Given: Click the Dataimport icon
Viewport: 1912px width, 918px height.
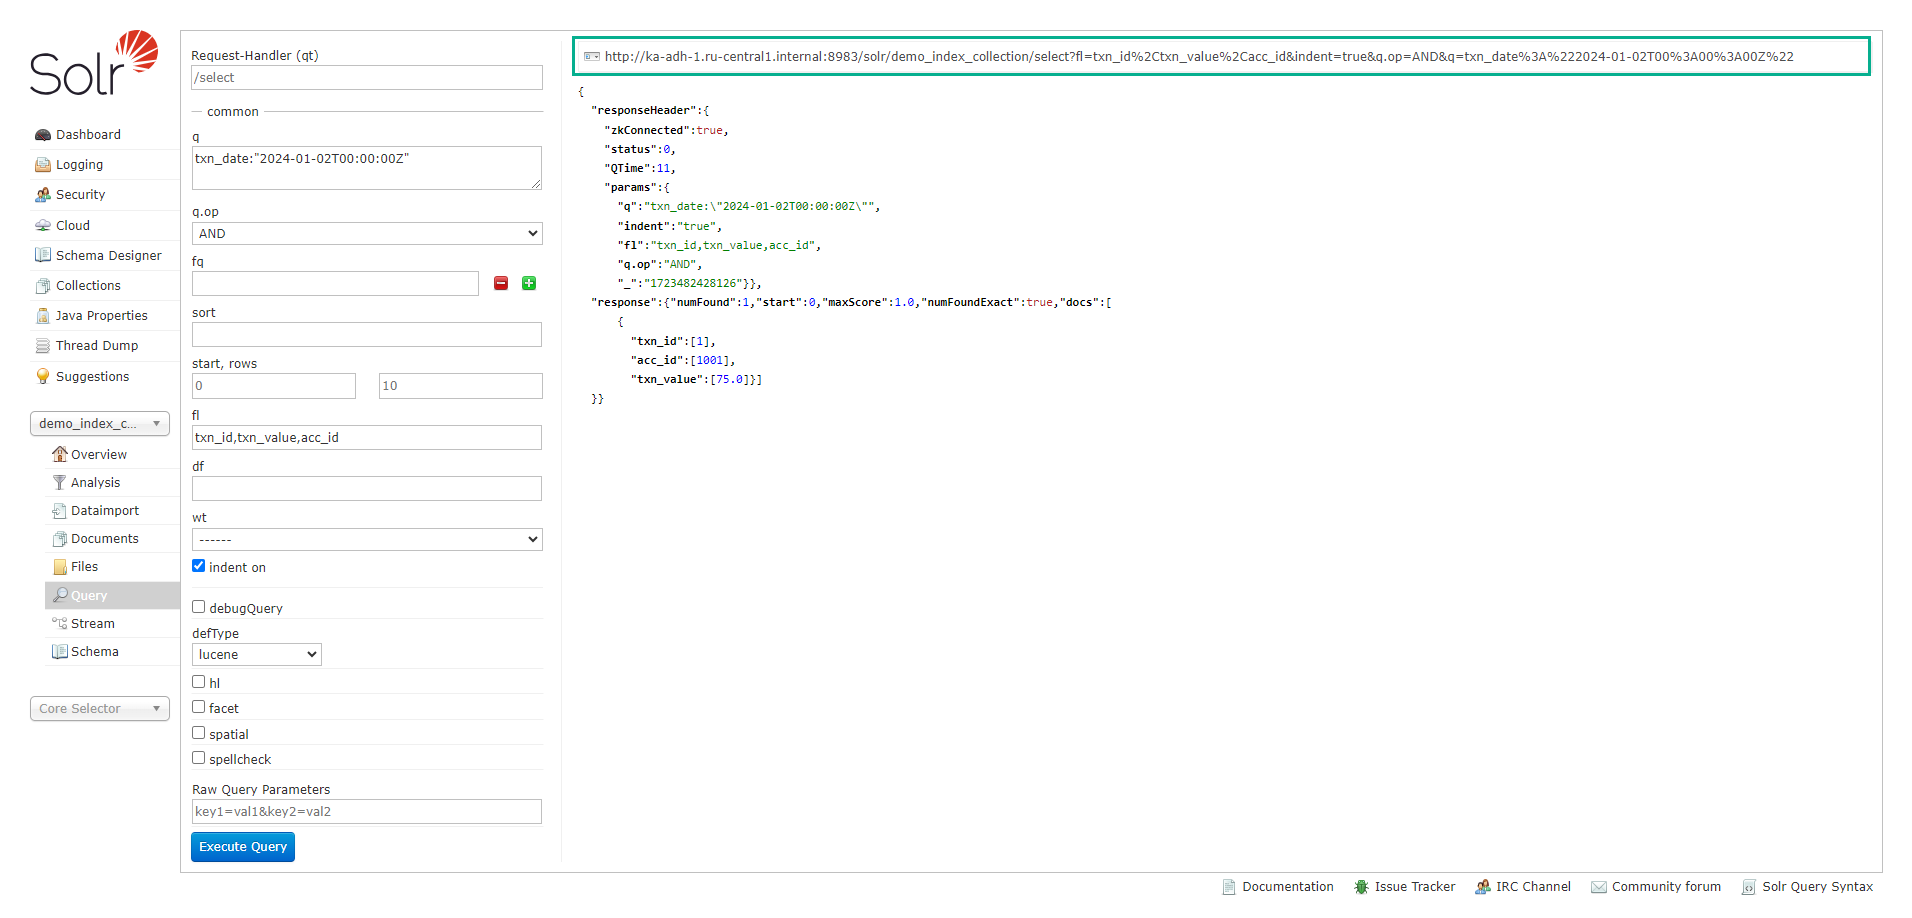Looking at the screenshot, I should point(60,510).
